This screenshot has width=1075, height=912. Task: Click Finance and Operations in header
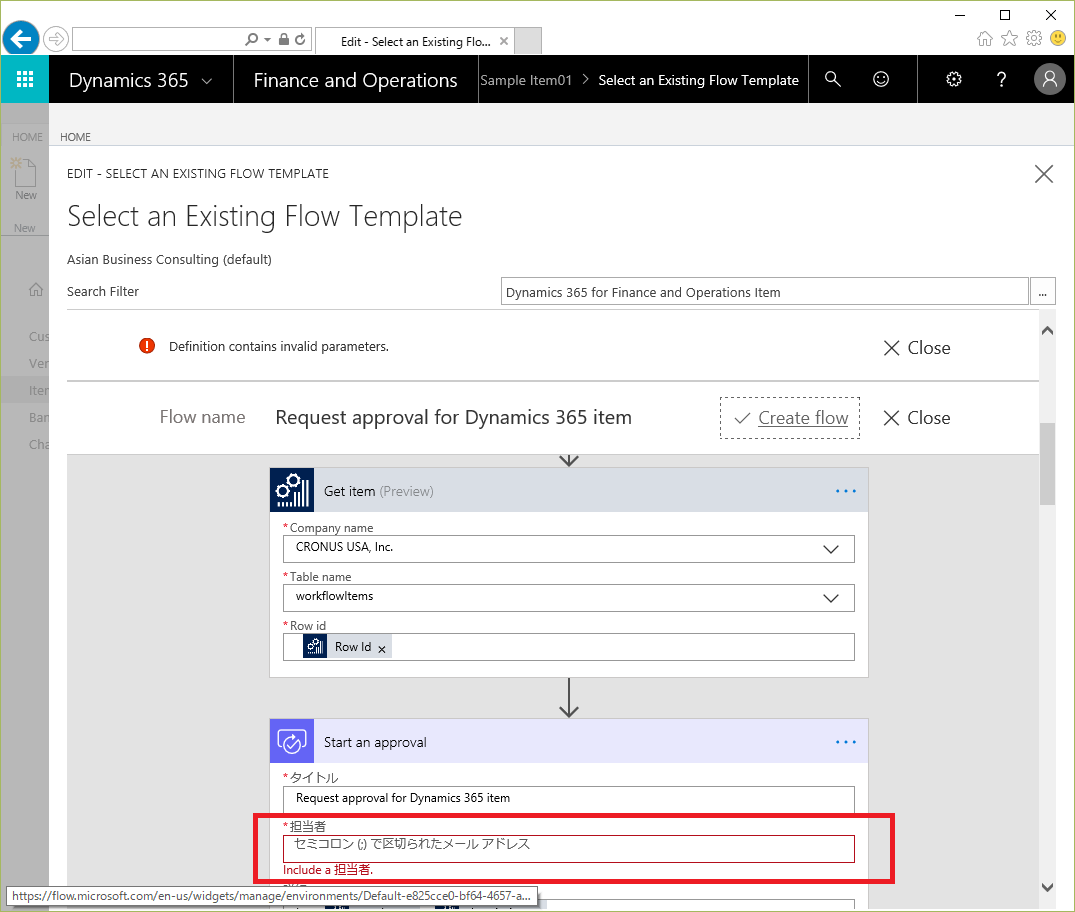[355, 80]
